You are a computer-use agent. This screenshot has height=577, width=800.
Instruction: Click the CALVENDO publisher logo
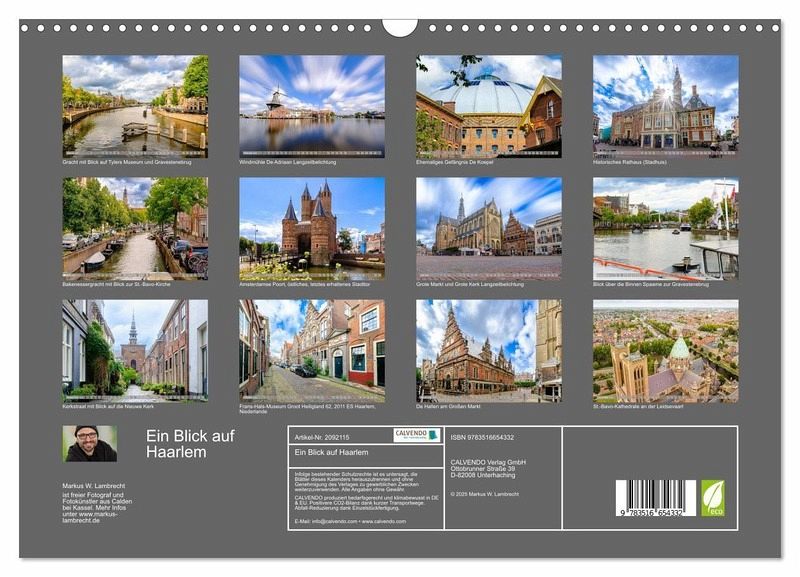[x=416, y=435]
